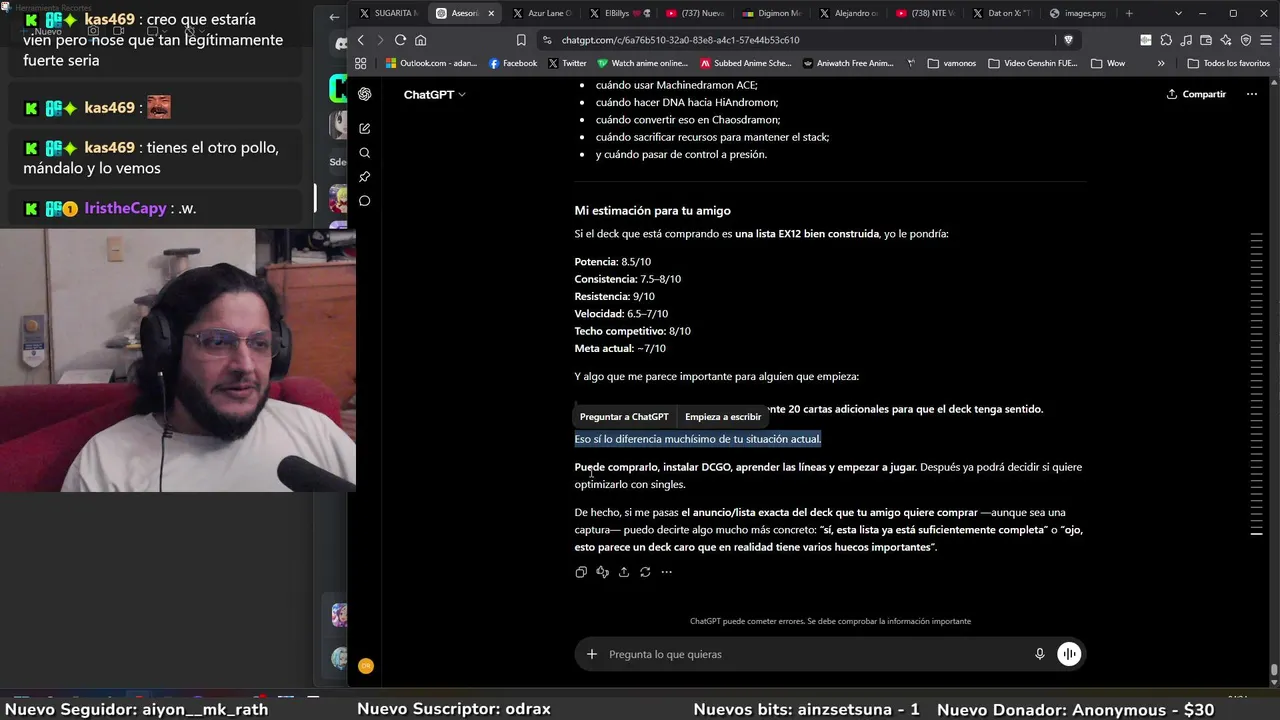Click the browser address bar URL
Image resolution: width=1280 pixels, height=720 pixels.
tap(680, 40)
